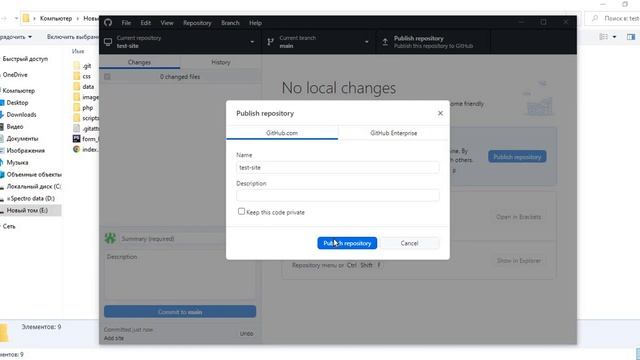
Task: Click the commit Description text area
Action: pyautogui.click(x=180, y=276)
